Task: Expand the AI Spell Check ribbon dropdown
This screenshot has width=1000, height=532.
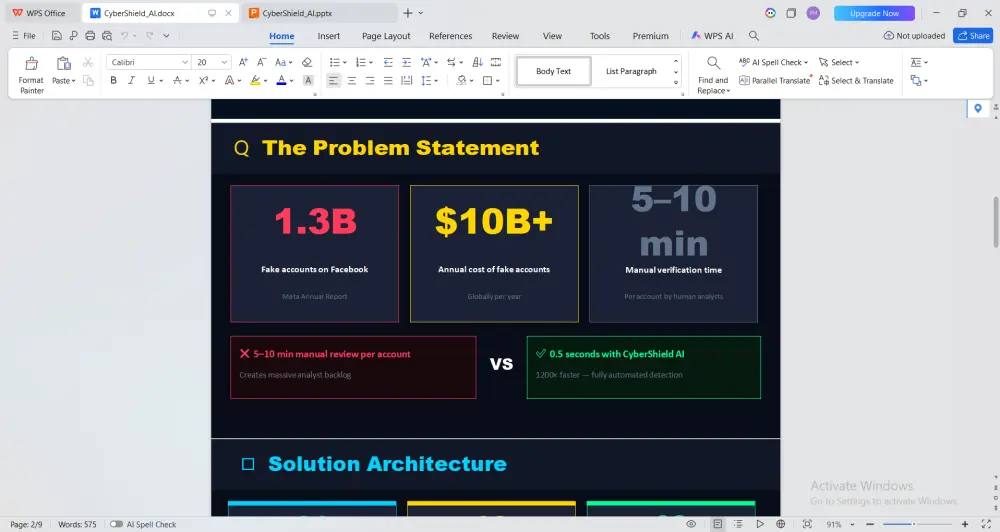Action: 806,63
